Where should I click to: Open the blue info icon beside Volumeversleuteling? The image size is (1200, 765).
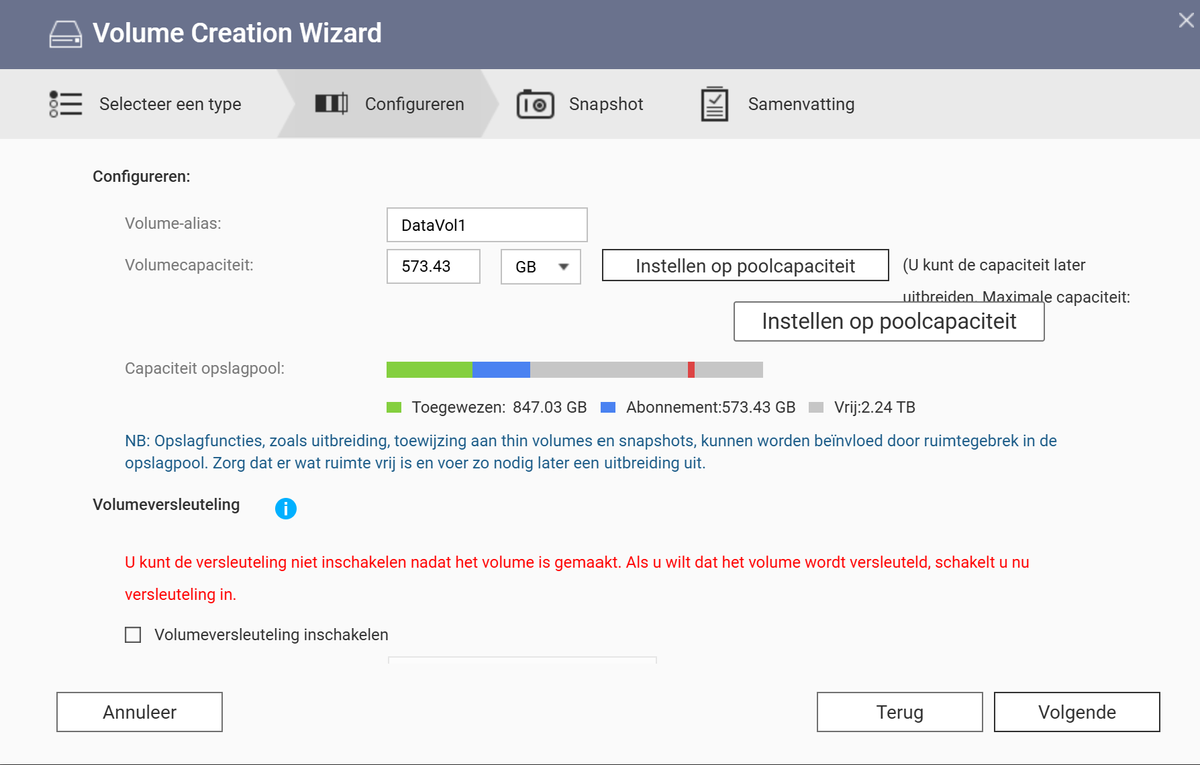(x=286, y=509)
